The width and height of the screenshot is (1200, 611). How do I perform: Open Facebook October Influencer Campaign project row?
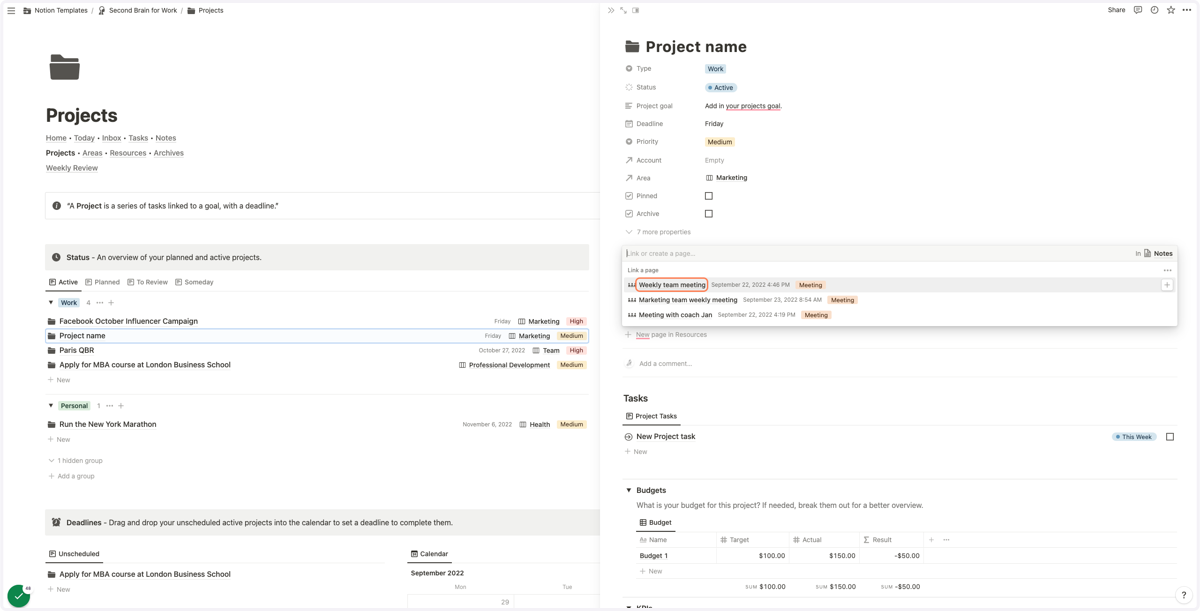click(317, 321)
